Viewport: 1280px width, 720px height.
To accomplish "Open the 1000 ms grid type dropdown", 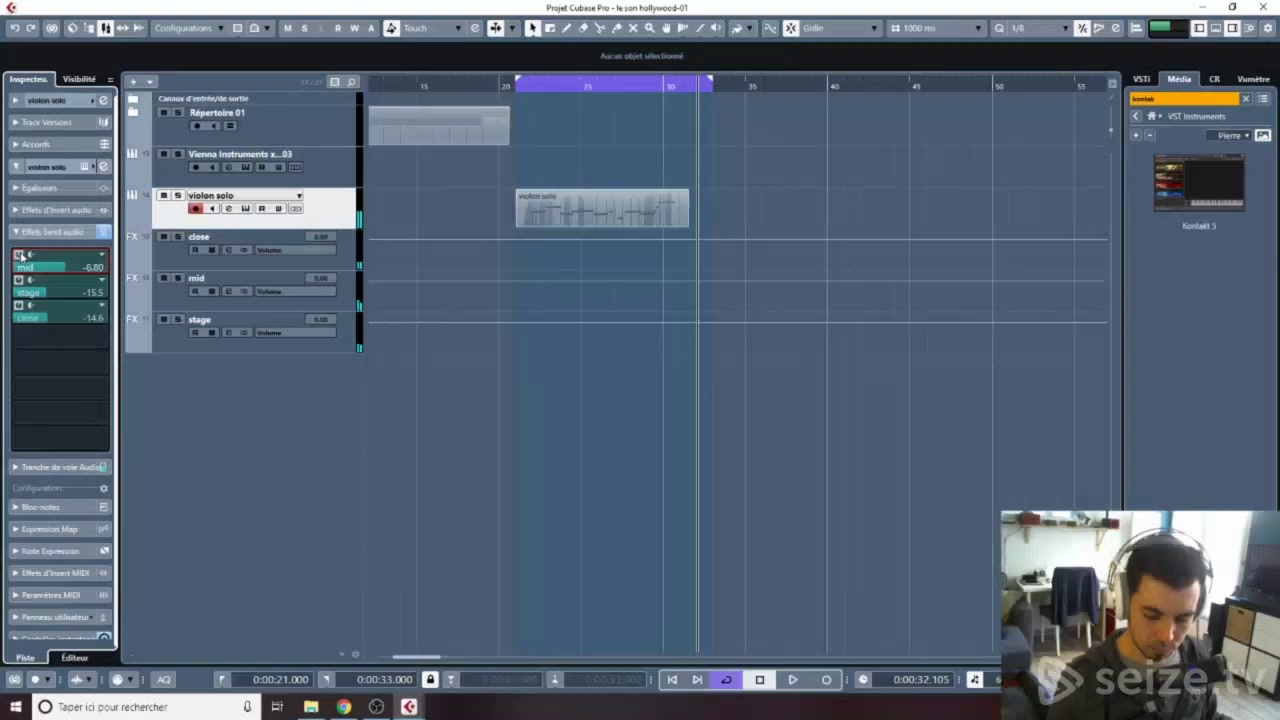I will [938, 28].
